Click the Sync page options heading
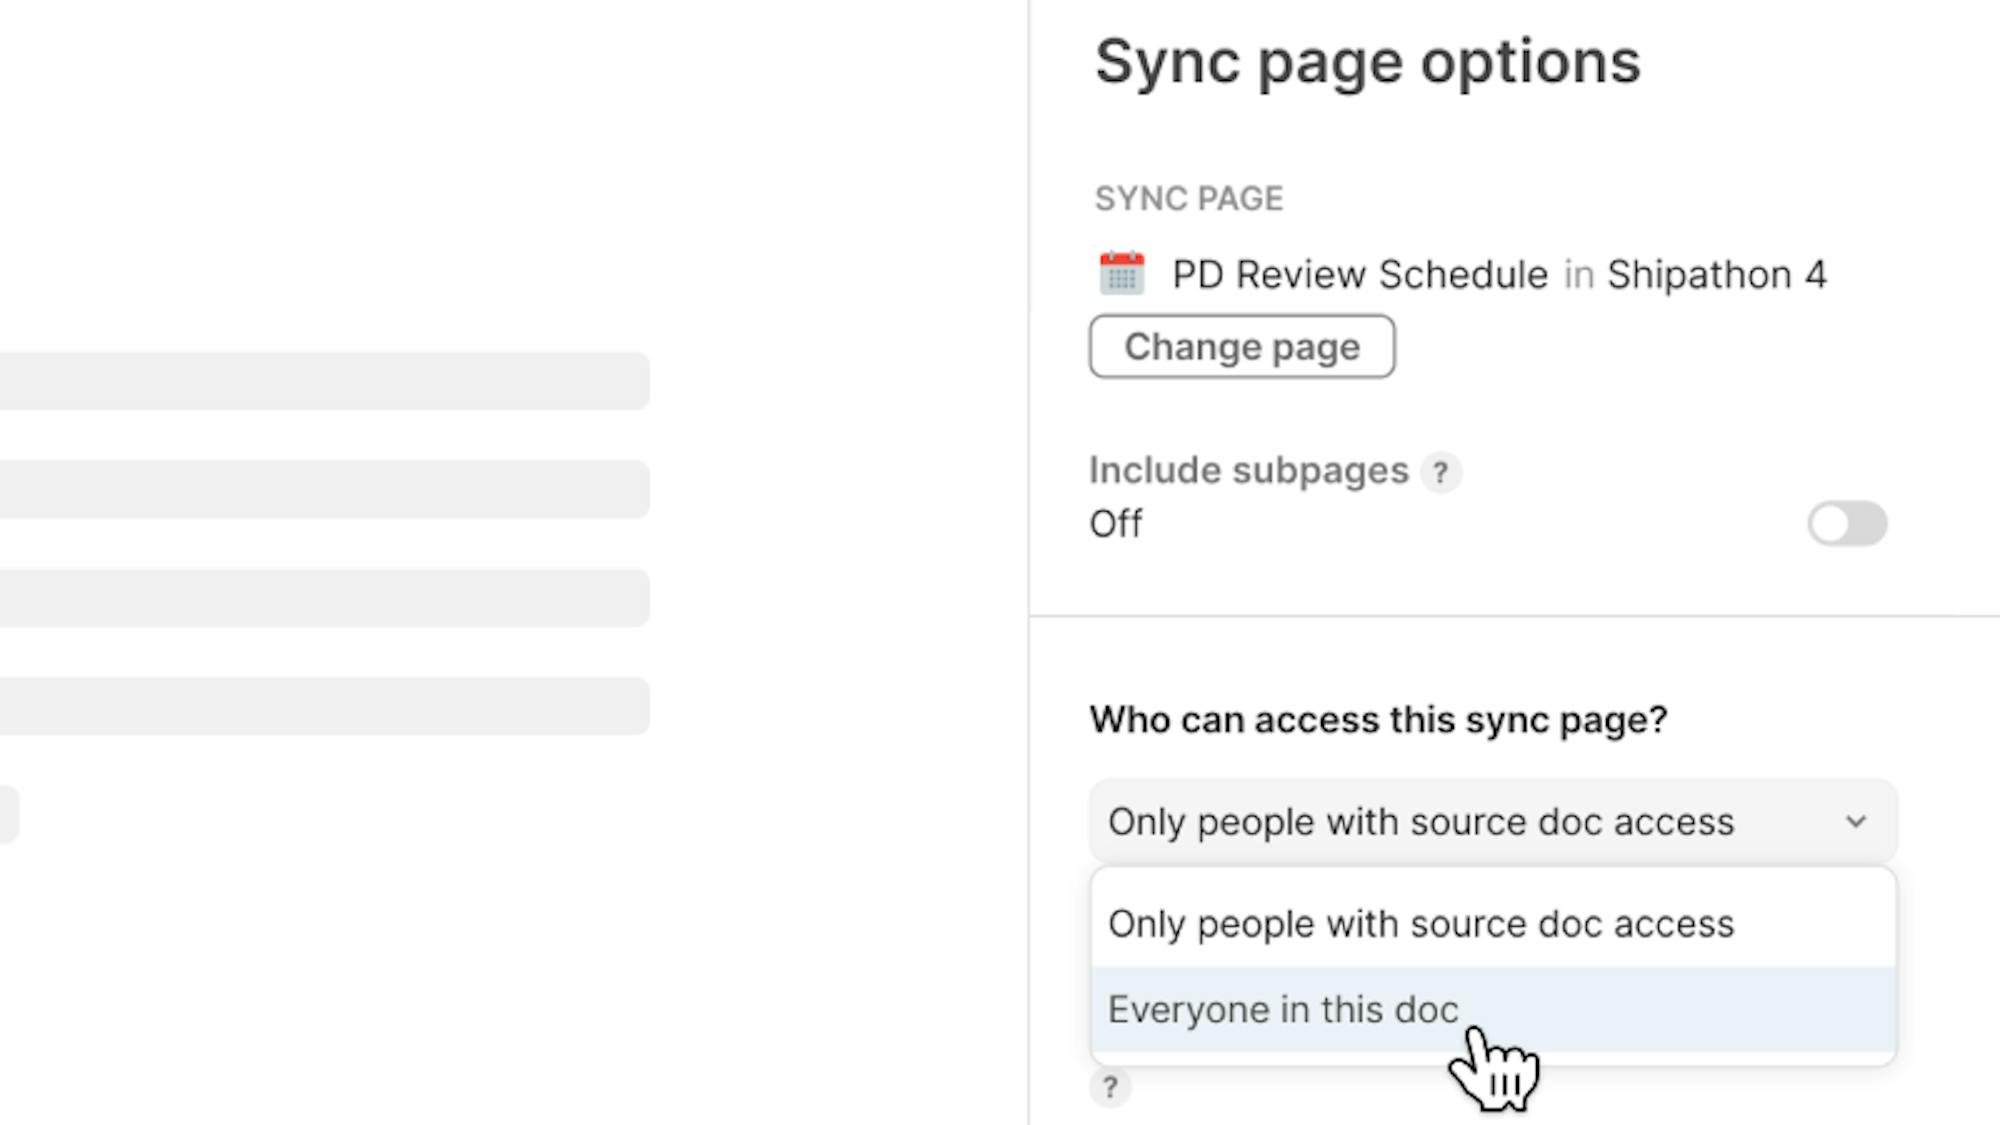 tap(1367, 62)
